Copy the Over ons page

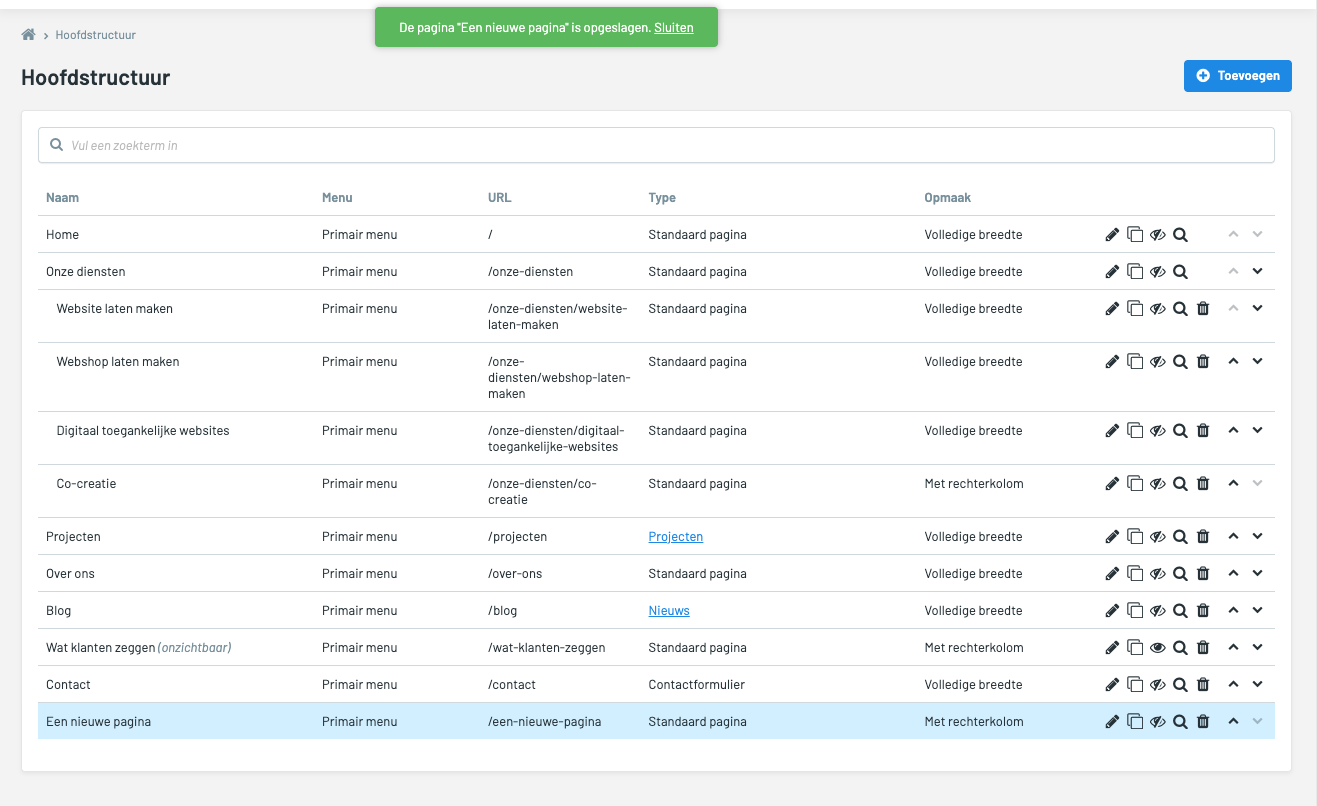pyautogui.click(x=1135, y=574)
